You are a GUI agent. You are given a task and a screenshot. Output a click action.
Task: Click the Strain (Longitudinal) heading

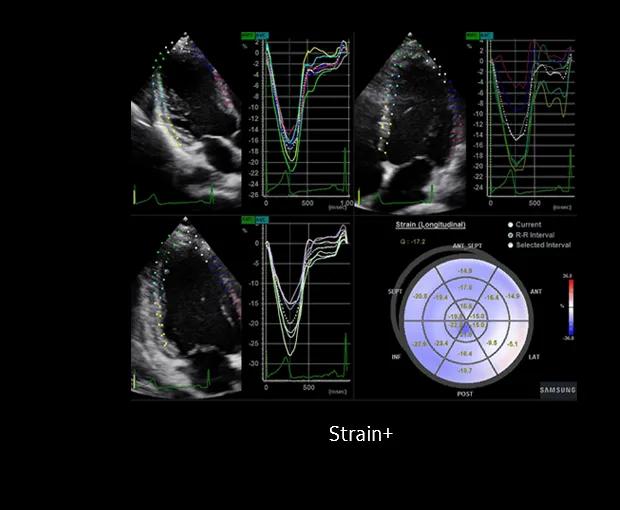coord(431,225)
